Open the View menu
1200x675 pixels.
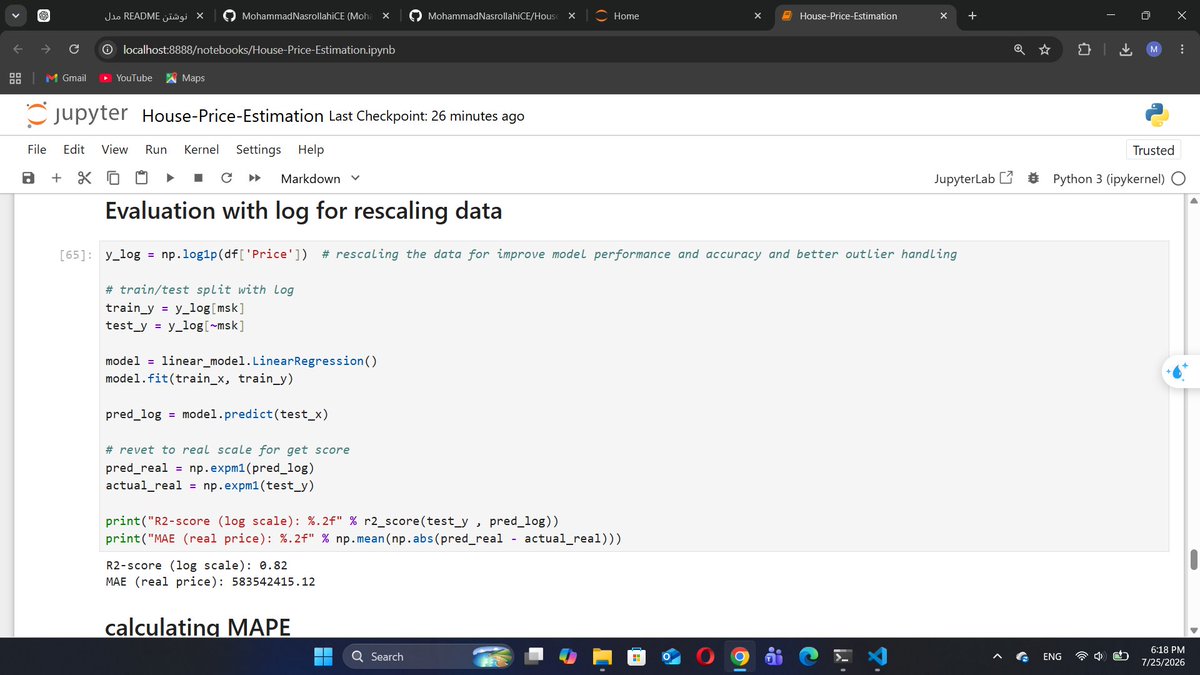pyautogui.click(x=114, y=149)
